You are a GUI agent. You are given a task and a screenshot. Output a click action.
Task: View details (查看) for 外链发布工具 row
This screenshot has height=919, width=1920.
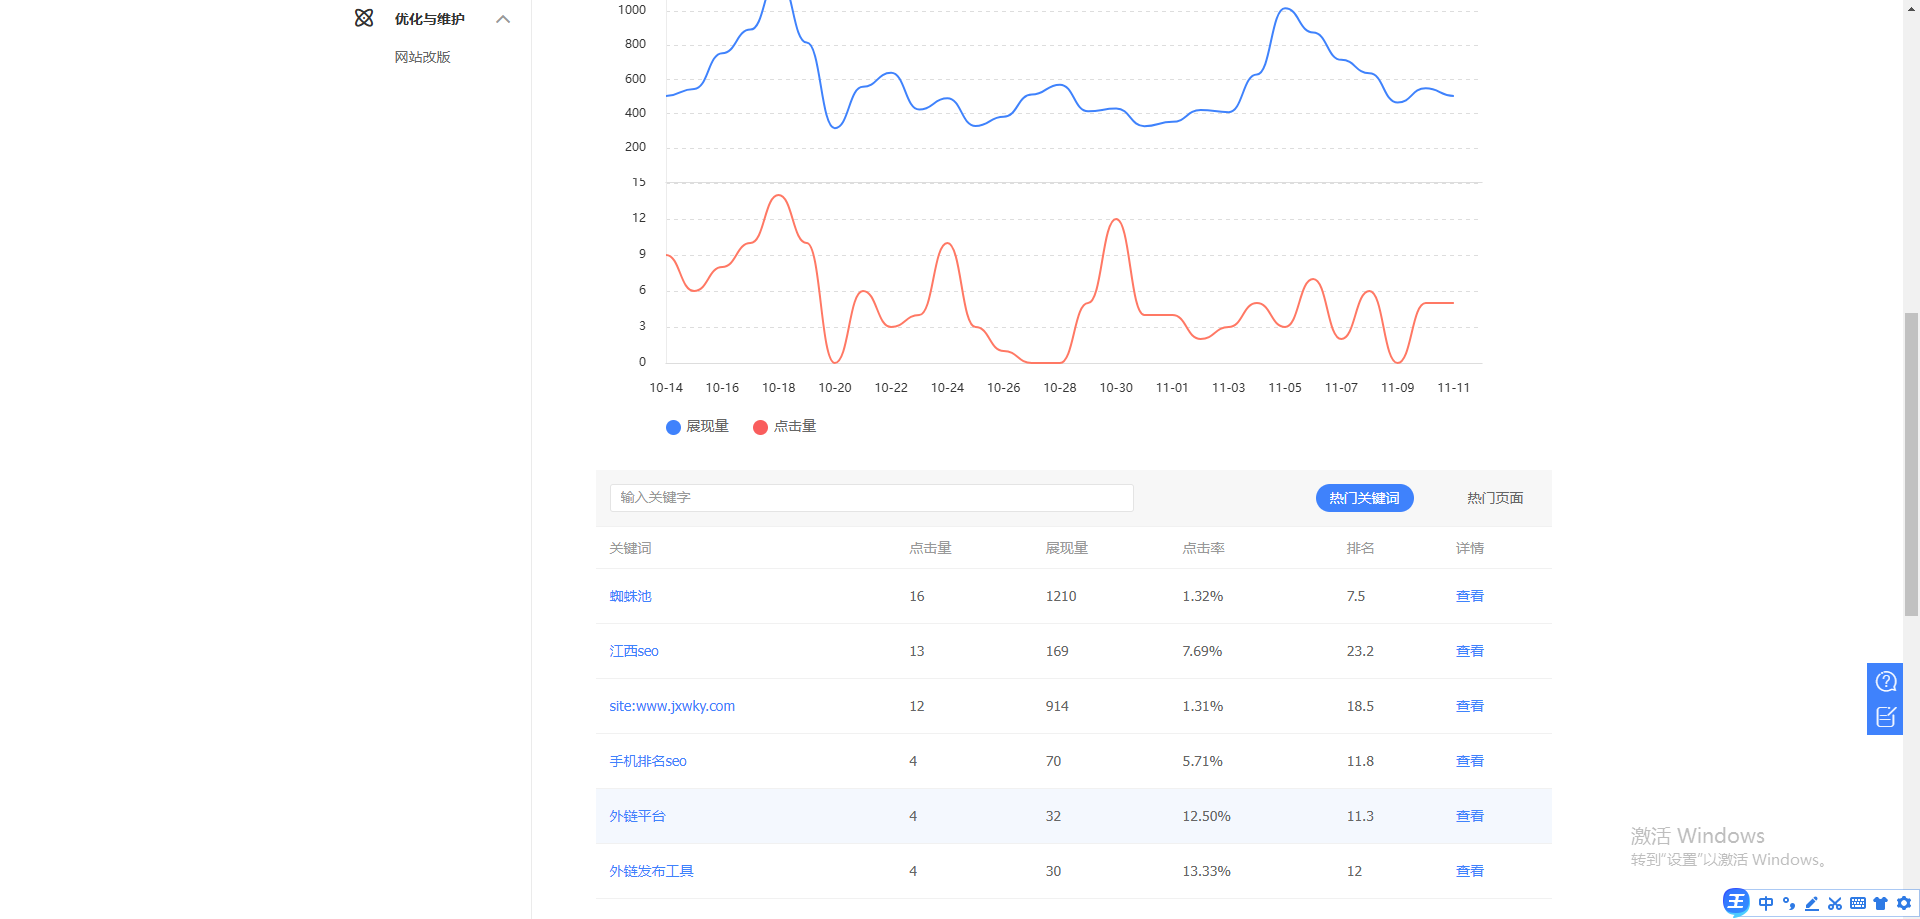pyautogui.click(x=1470, y=871)
